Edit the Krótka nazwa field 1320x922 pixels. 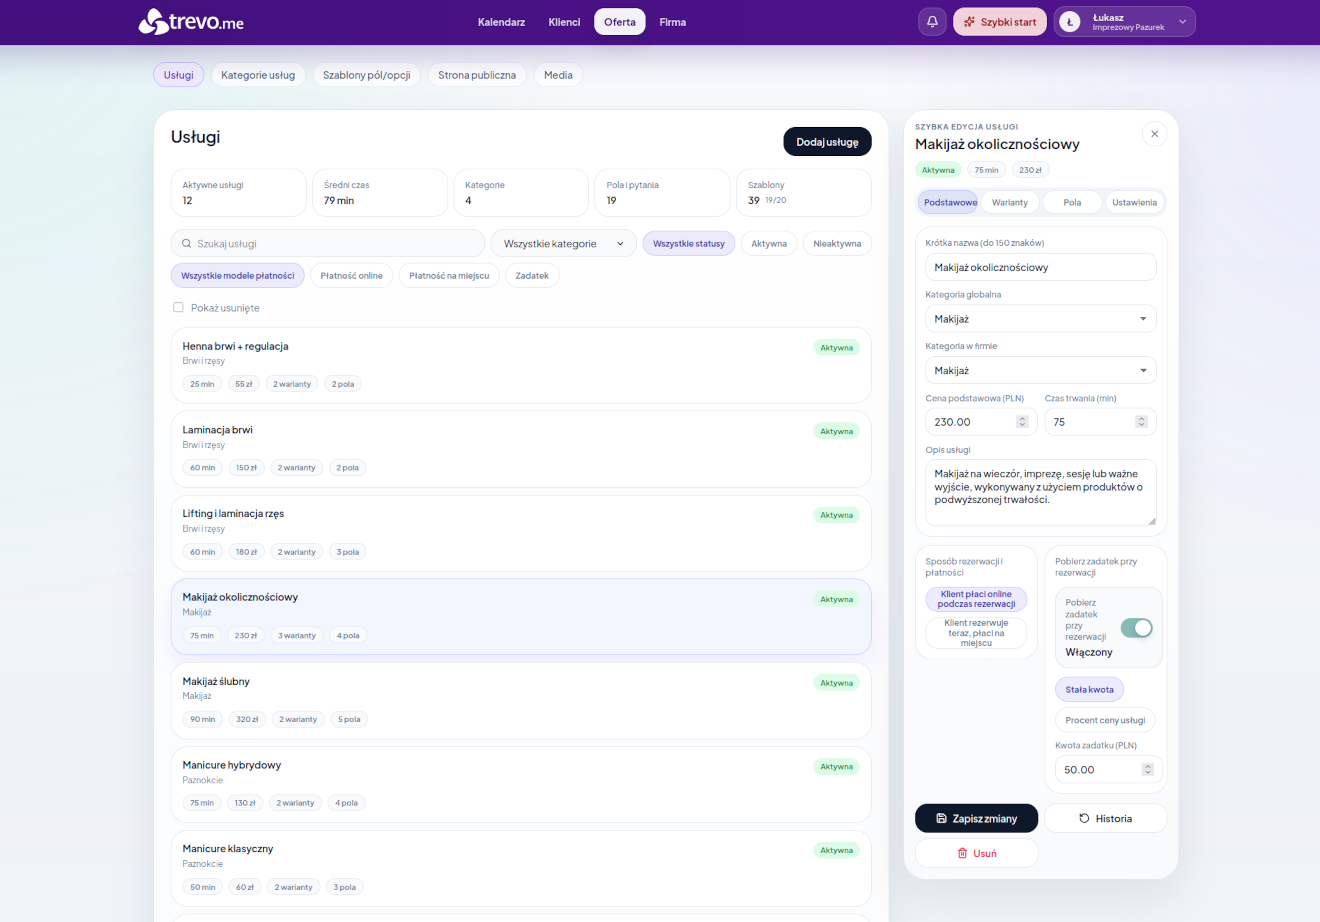(x=1041, y=267)
